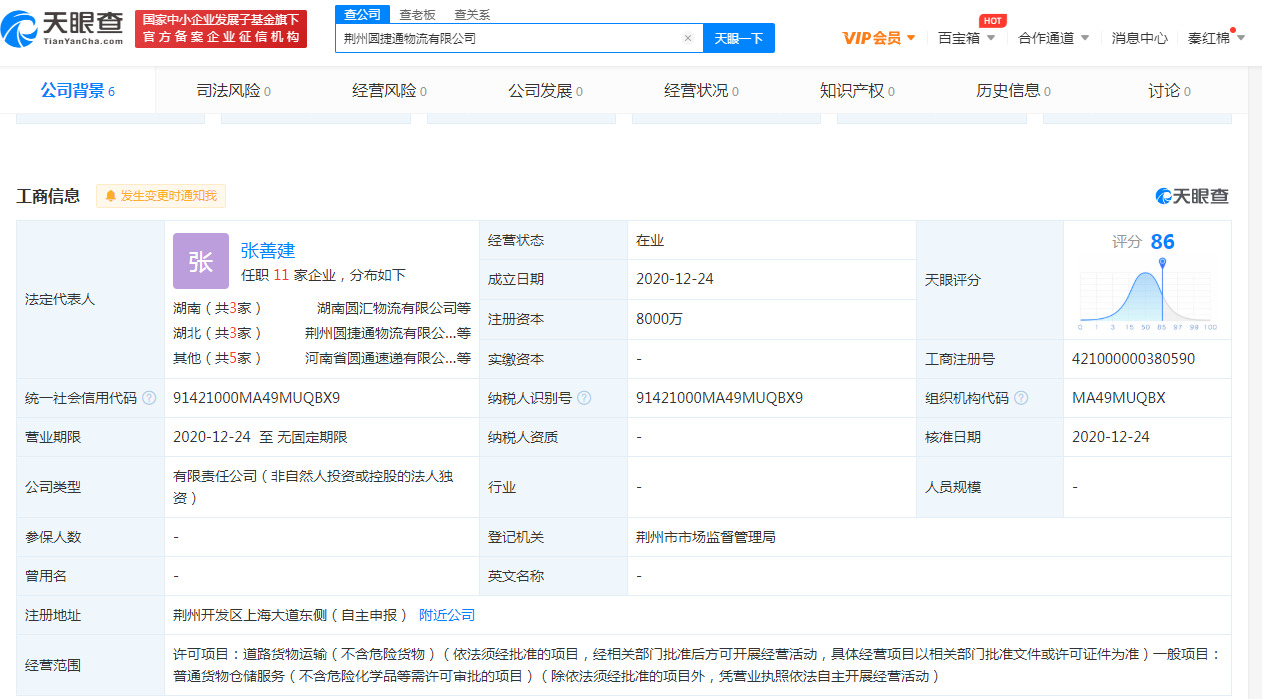Click 湖北（共3家） region entry
This screenshot has height=699, width=1262.
[217, 333]
